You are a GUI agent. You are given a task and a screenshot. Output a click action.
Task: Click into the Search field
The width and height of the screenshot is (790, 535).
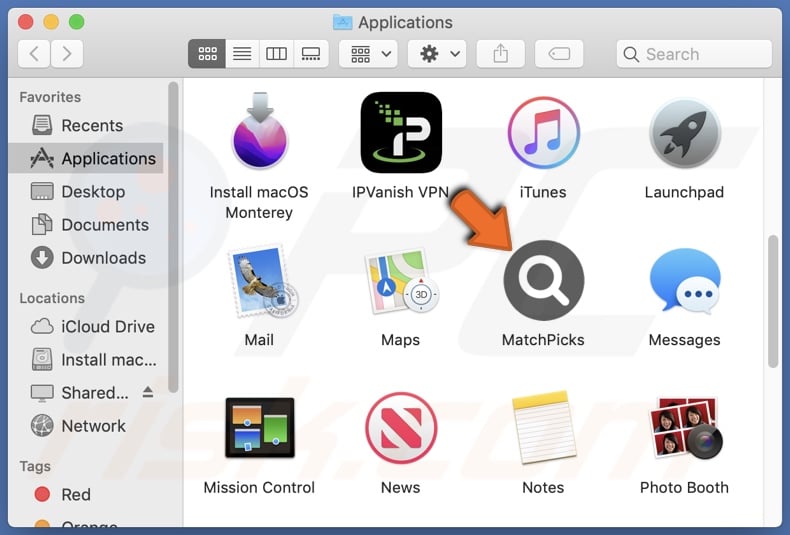694,54
